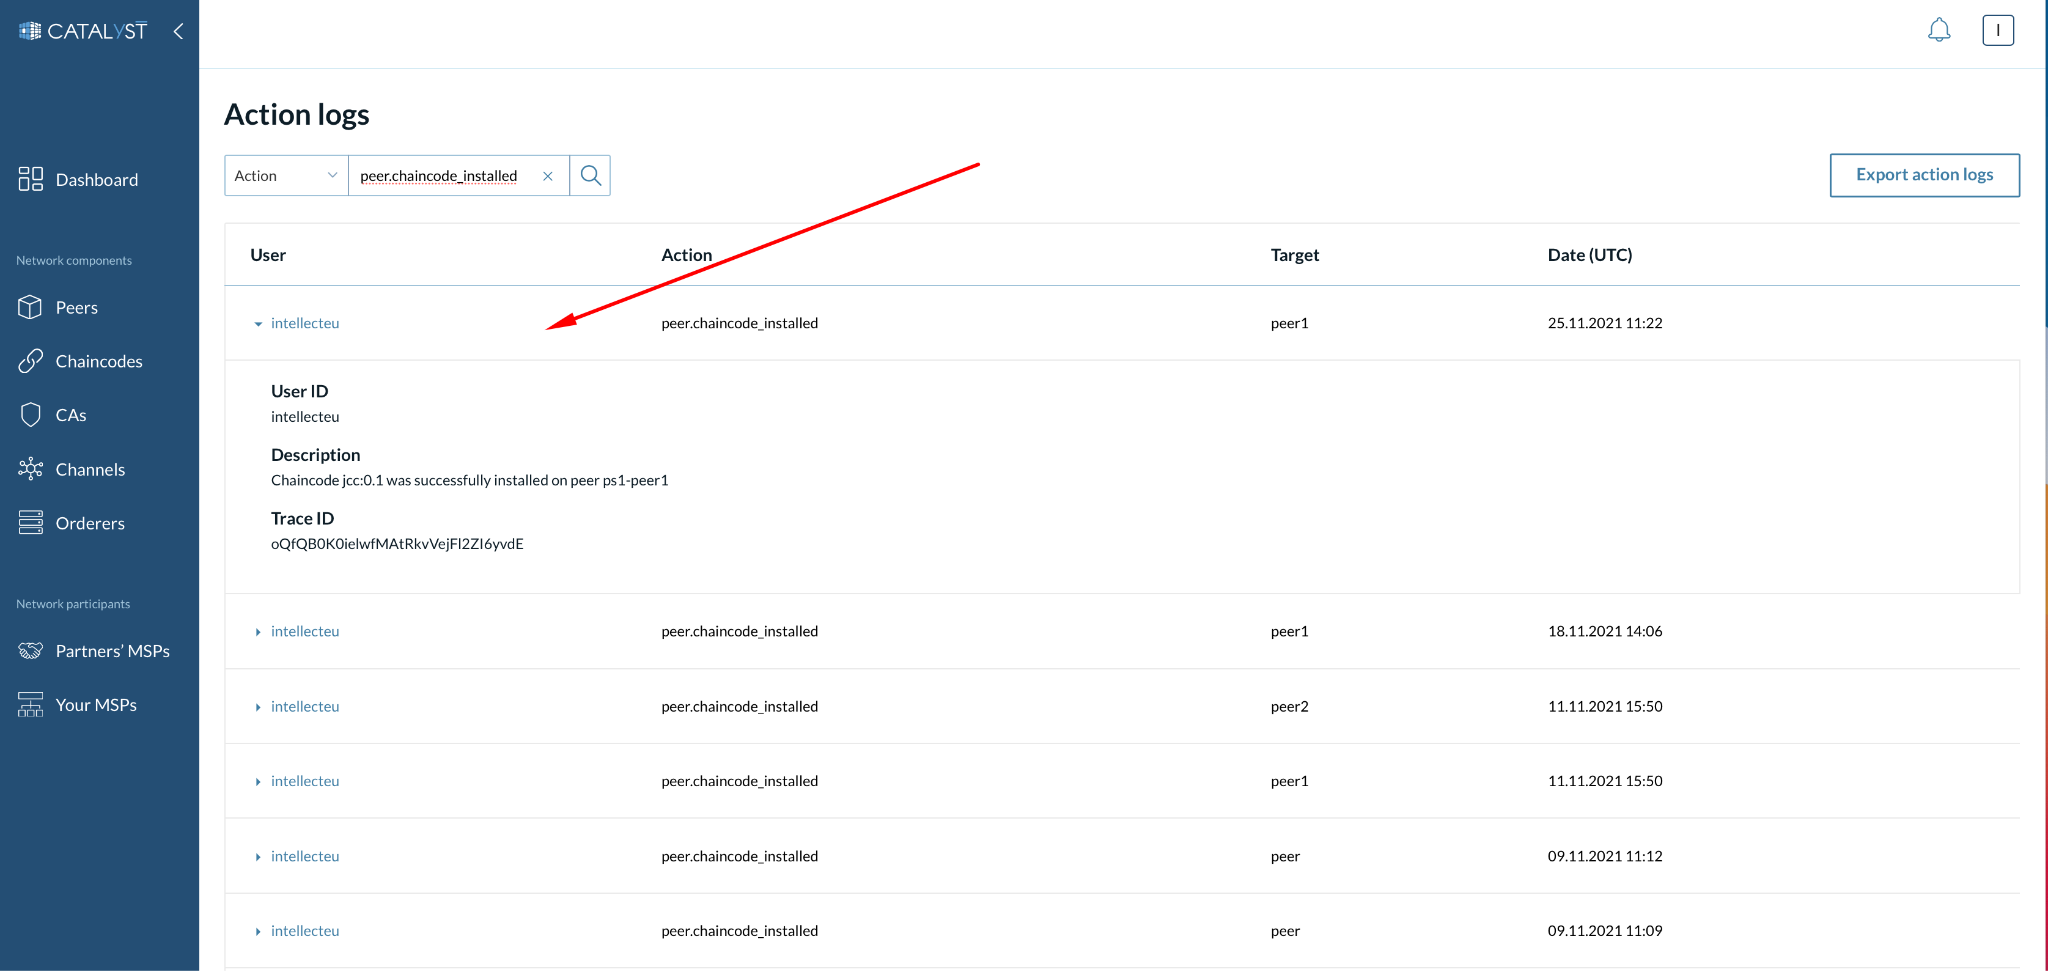Screen dimensions: 2048x971
Task: Click the Export action logs button
Action: tap(1923, 175)
